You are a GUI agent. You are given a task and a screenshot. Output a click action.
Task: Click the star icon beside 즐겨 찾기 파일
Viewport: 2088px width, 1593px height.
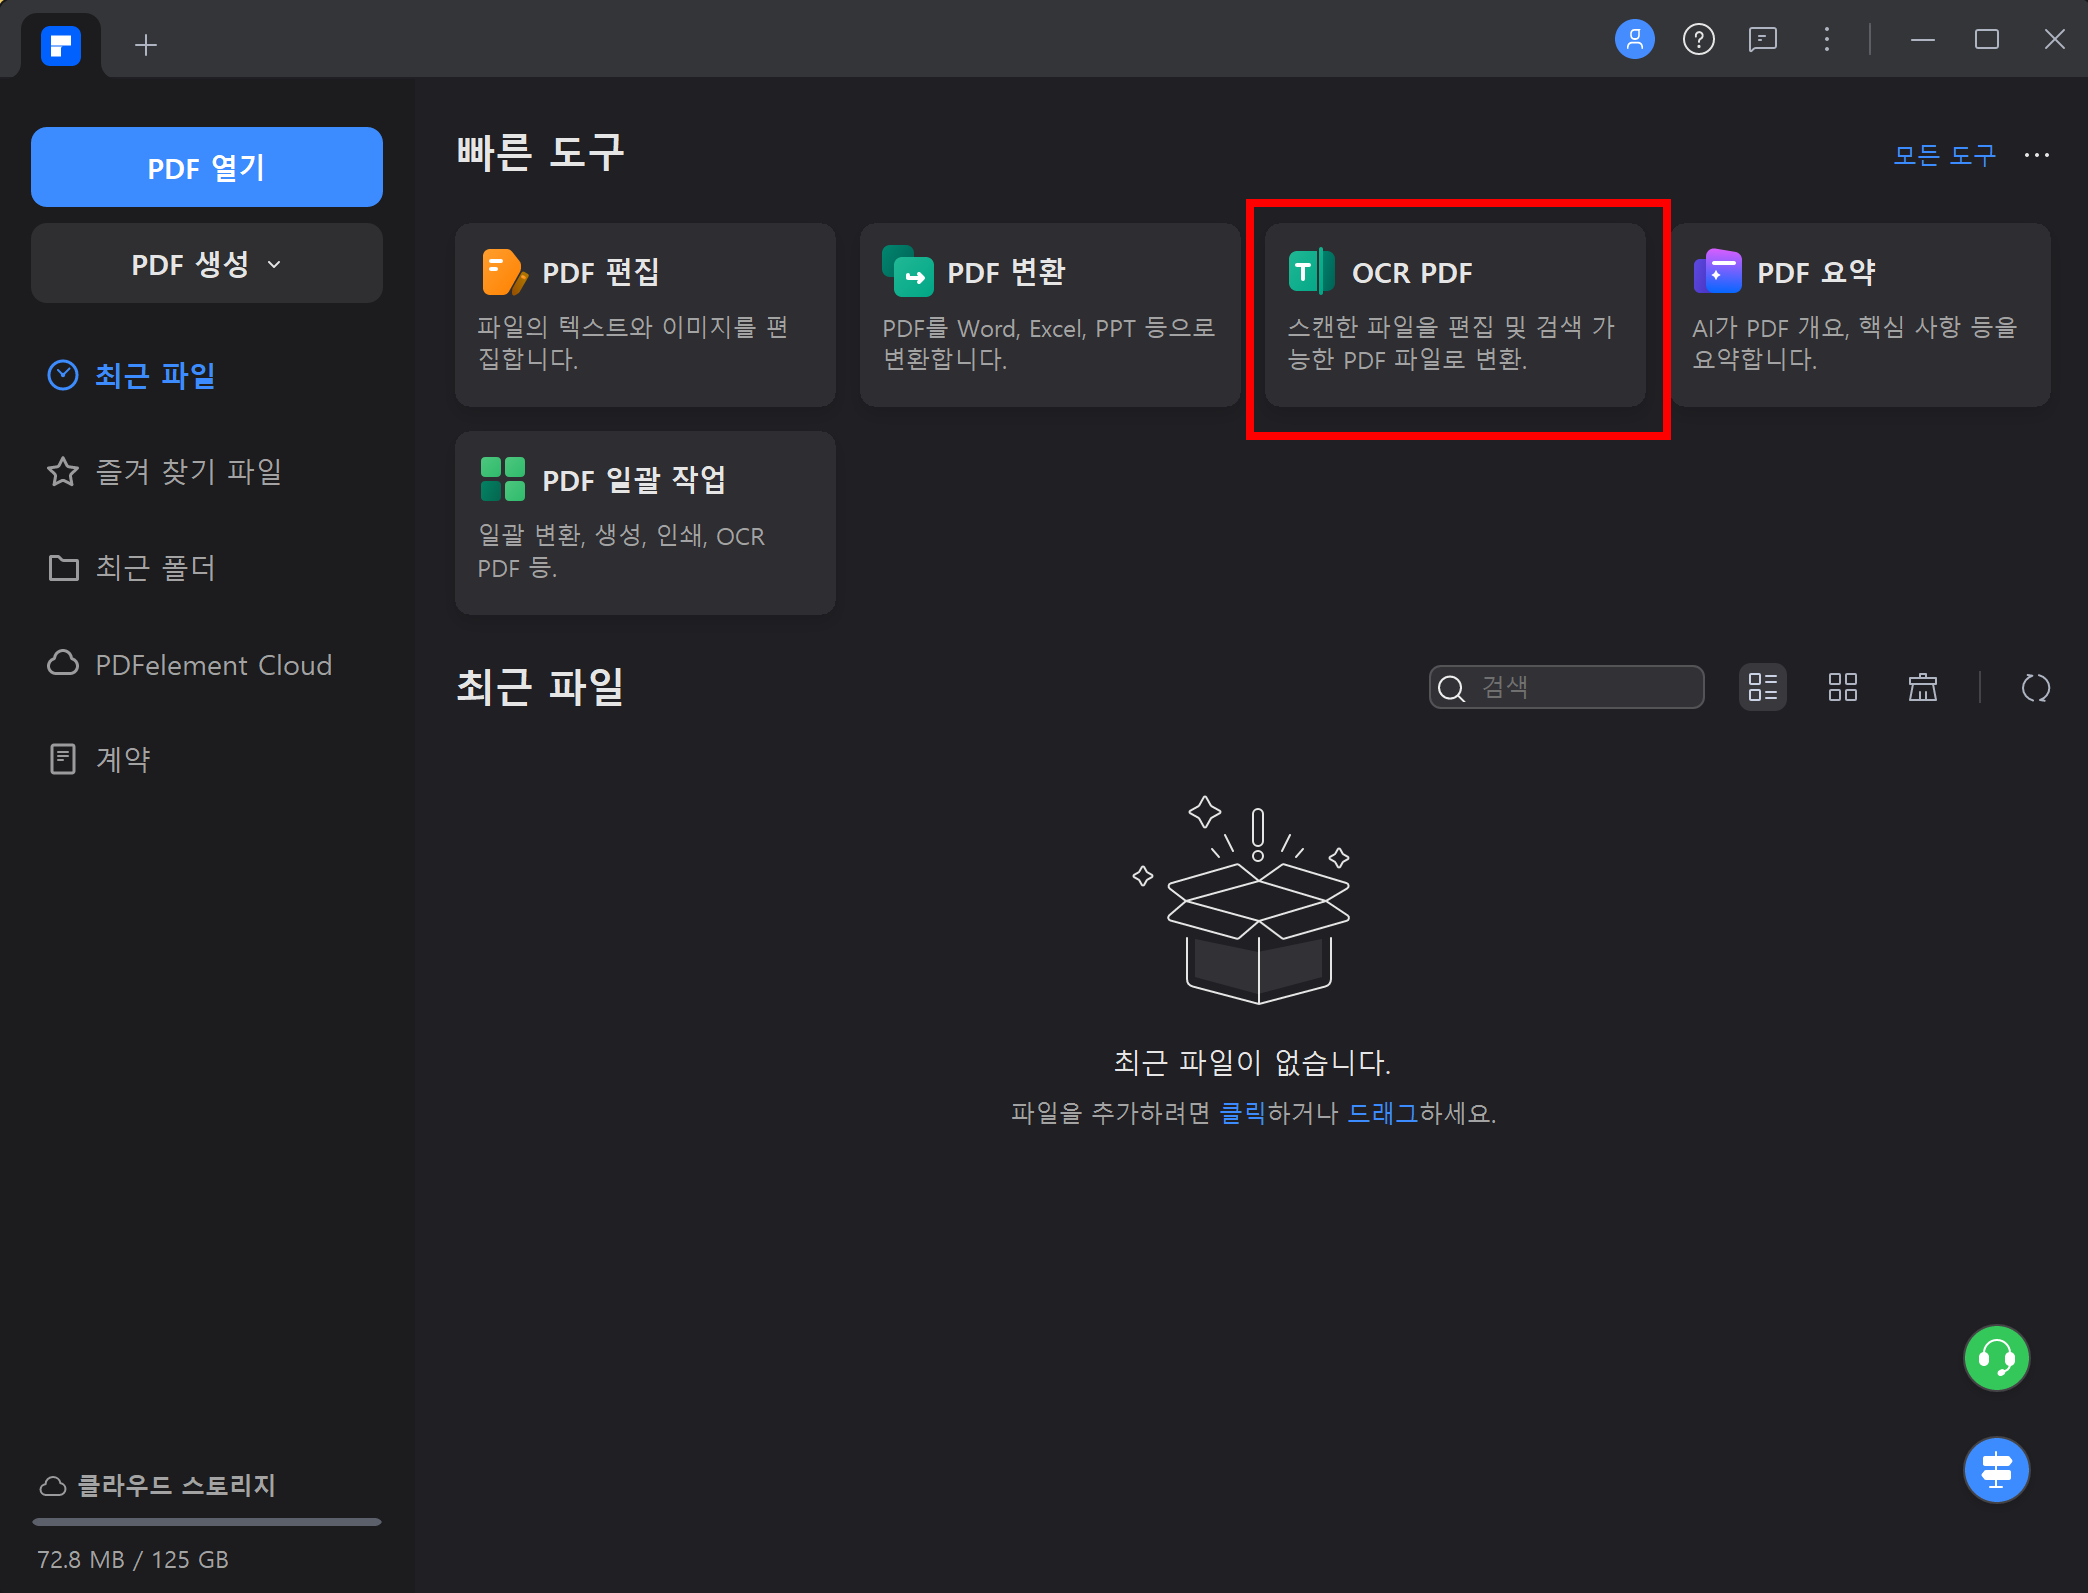[x=63, y=471]
